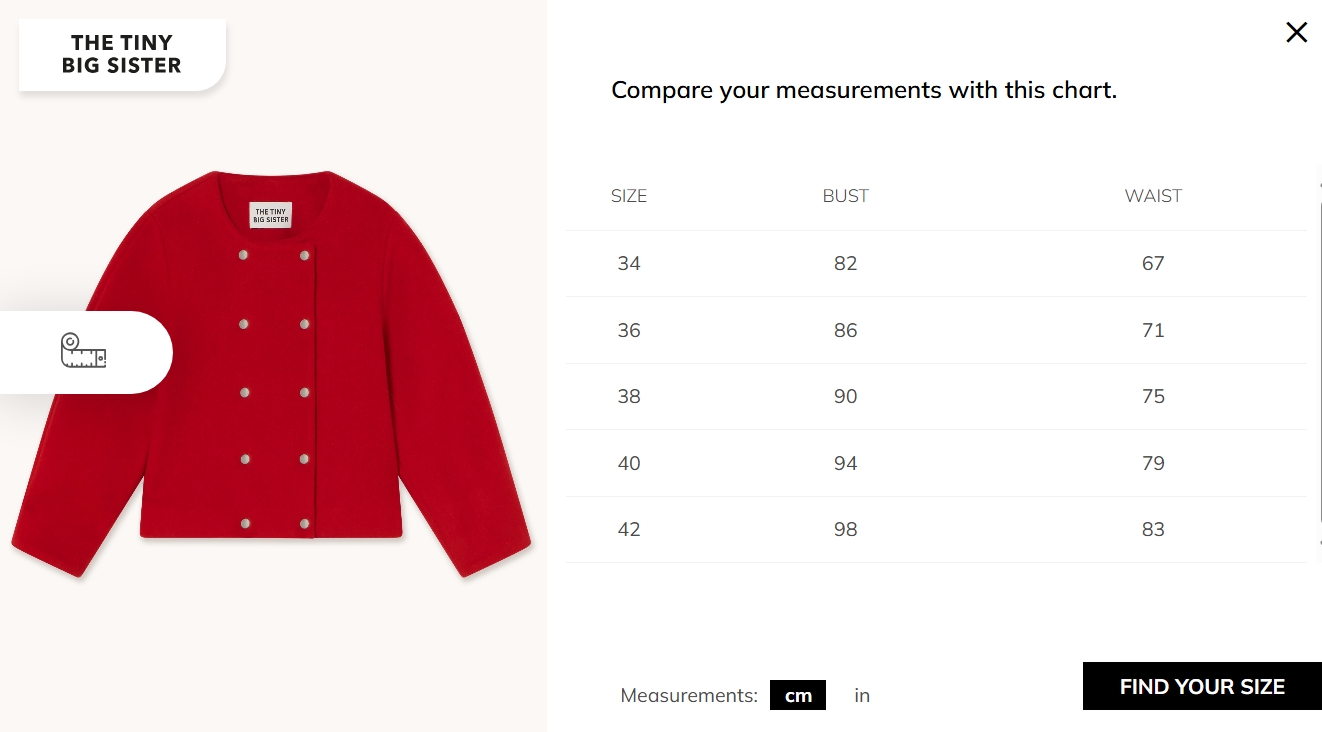
Task: Click the waist value 79
Action: [x=1153, y=463]
